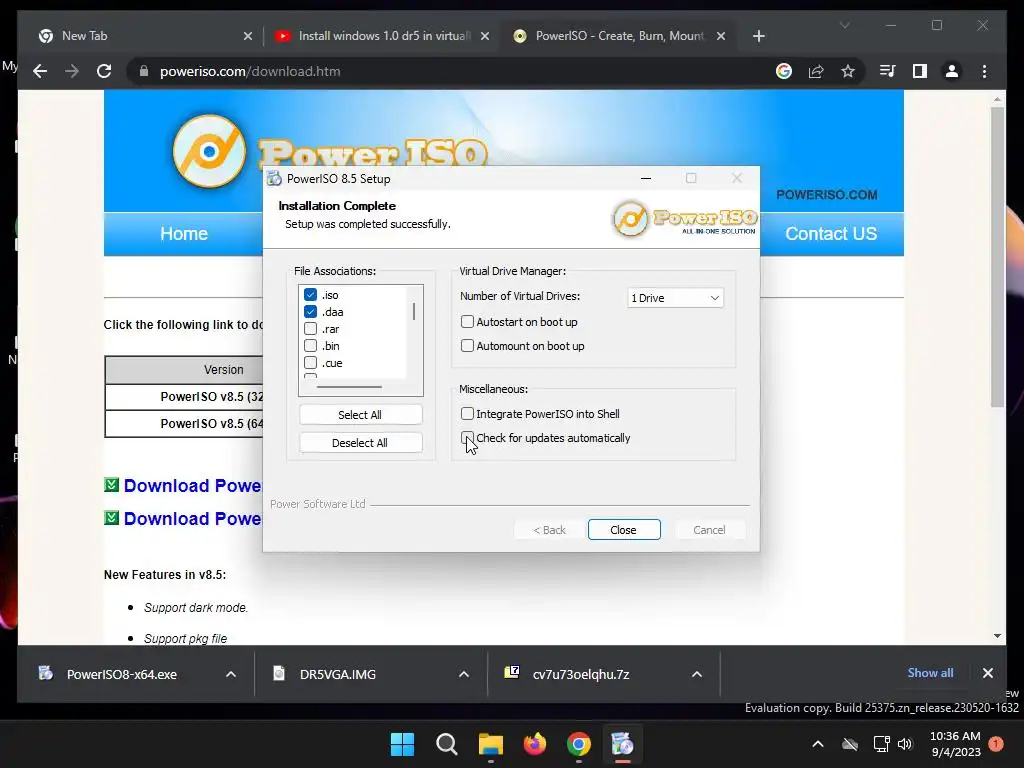The height and width of the screenshot is (768, 1024).
Task: Open the notification bell badge
Action: pyautogui.click(x=996, y=744)
